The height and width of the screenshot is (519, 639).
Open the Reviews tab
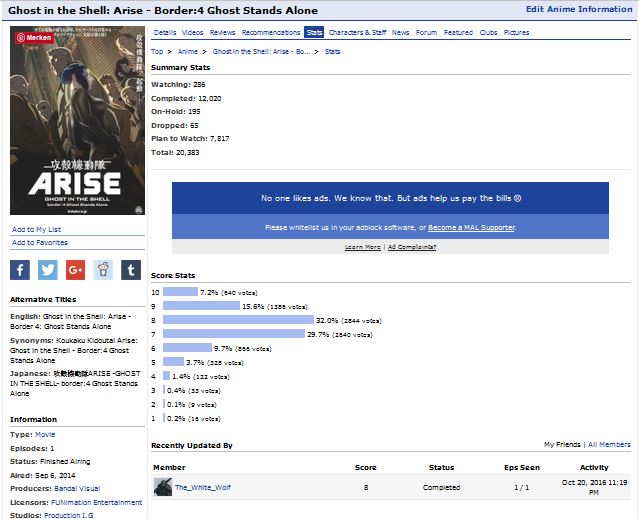pyautogui.click(x=223, y=32)
